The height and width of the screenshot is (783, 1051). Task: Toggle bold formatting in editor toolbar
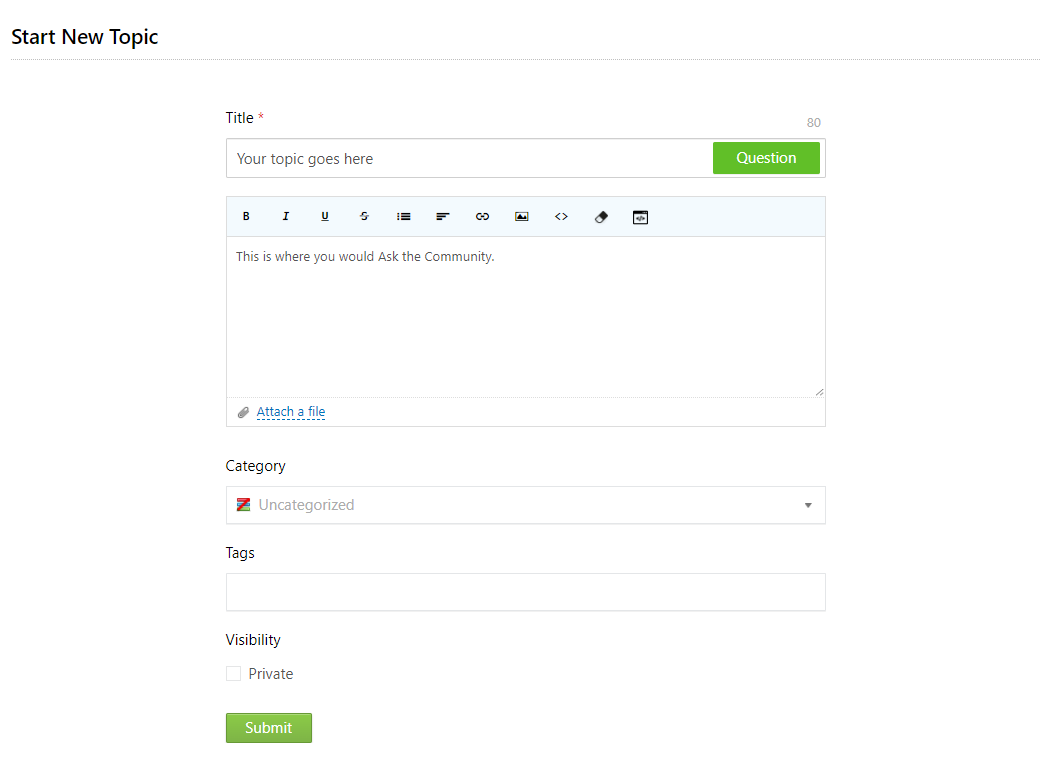tap(246, 217)
